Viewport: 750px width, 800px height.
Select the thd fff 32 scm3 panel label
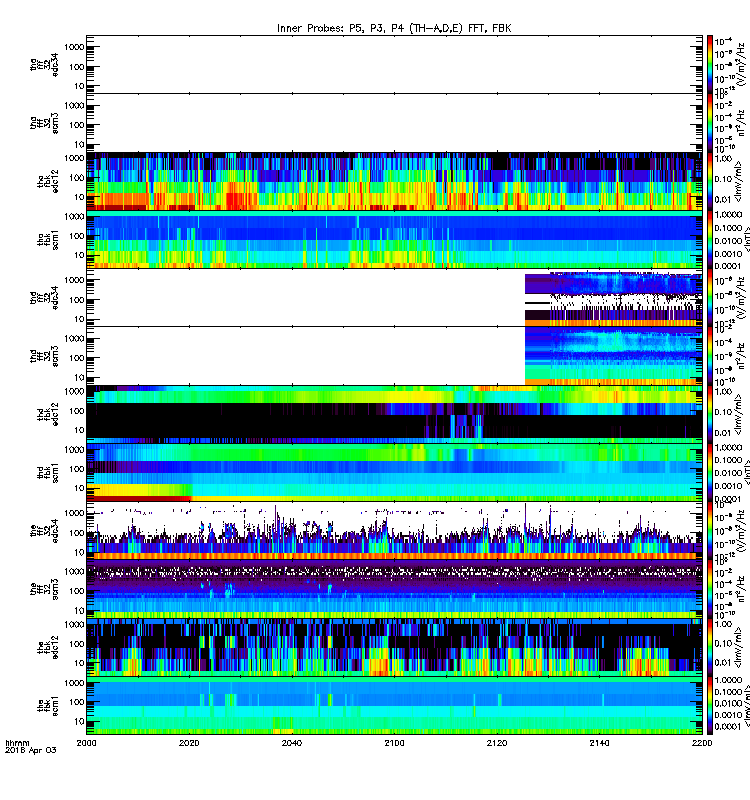pos(44,356)
